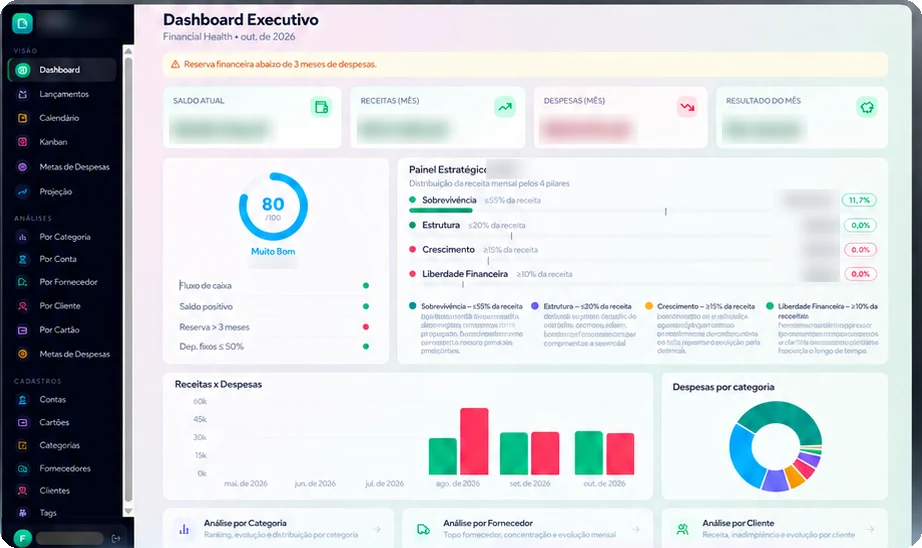Click the Reserva > 3 meses red status dot
Screen dimensions: 922x548
366,327
